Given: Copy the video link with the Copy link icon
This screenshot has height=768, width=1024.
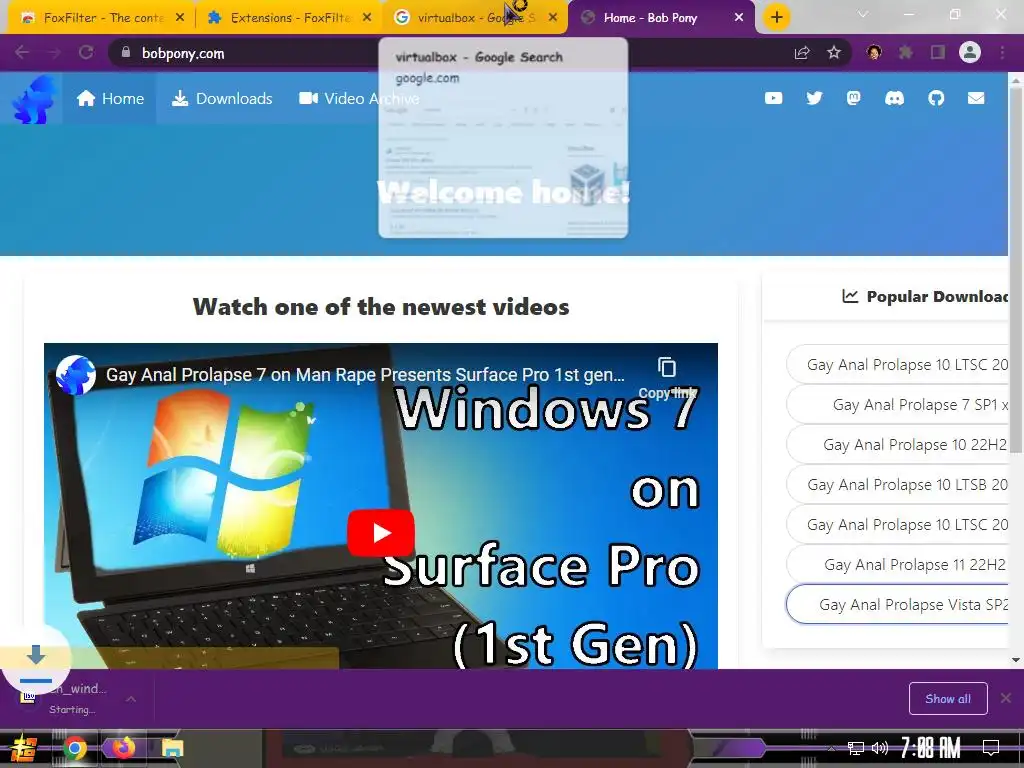Looking at the screenshot, I should (x=667, y=368).
